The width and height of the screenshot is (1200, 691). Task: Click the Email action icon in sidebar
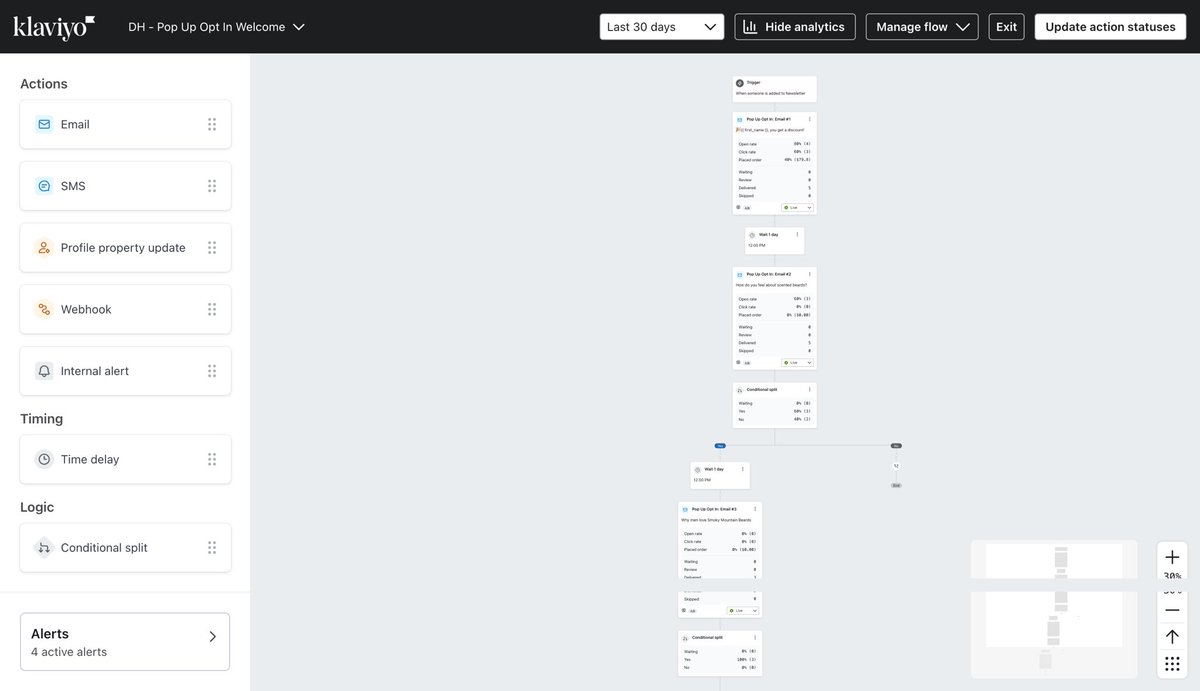(x=44, y=124)
